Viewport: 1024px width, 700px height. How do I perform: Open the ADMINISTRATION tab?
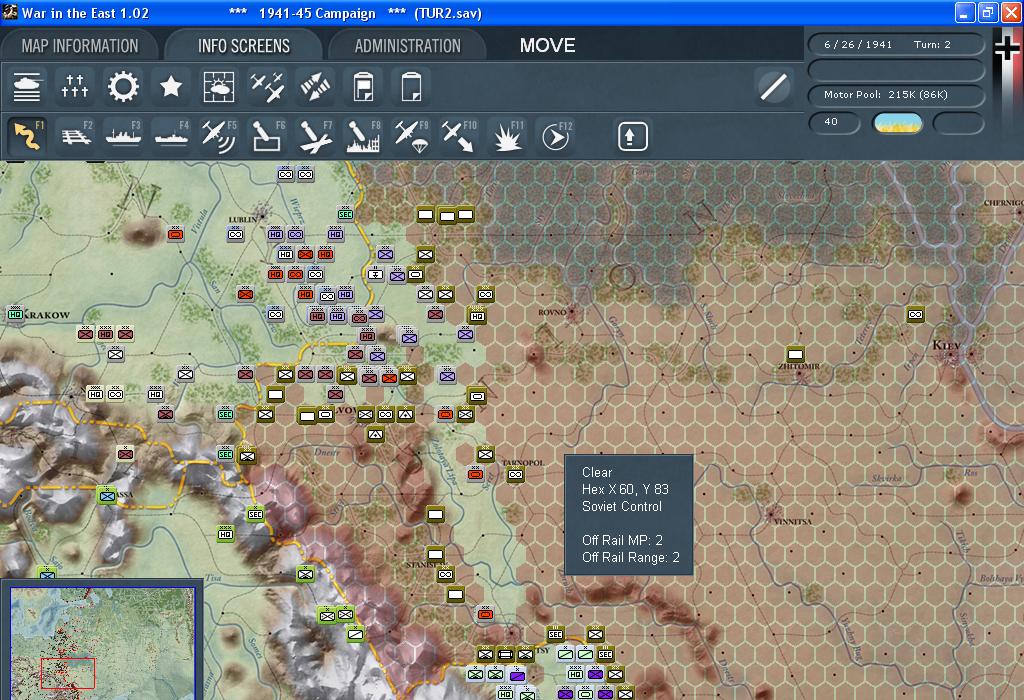[408, 46]
